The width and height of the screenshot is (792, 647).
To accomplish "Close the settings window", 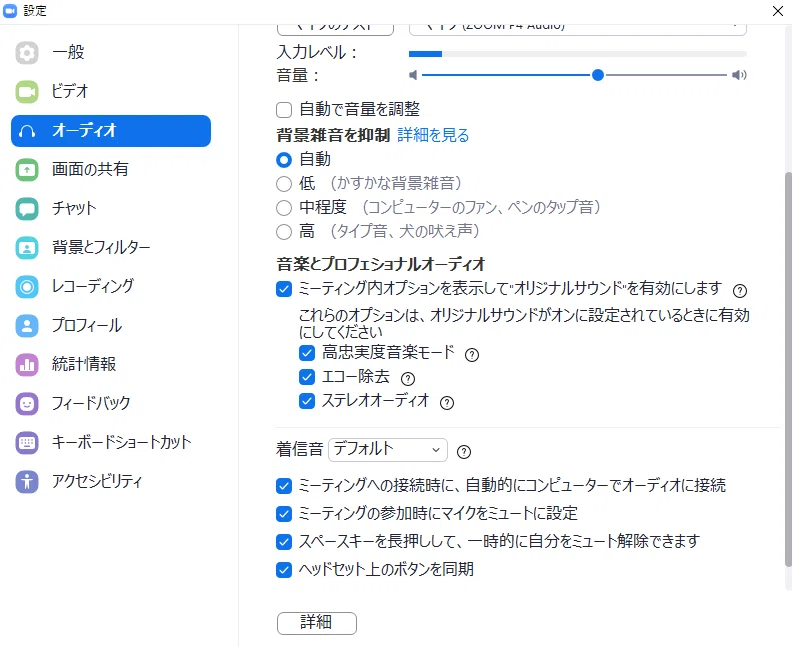I will [x=778, y=11].
